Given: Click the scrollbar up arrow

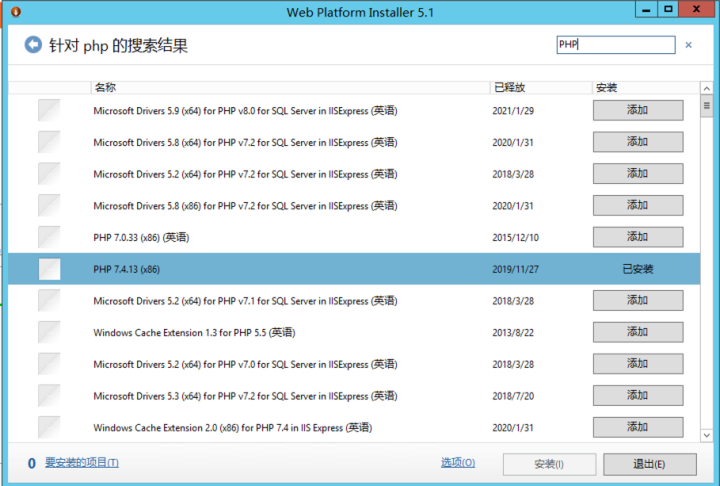Looking at the screenshot, I should point(707,88).
